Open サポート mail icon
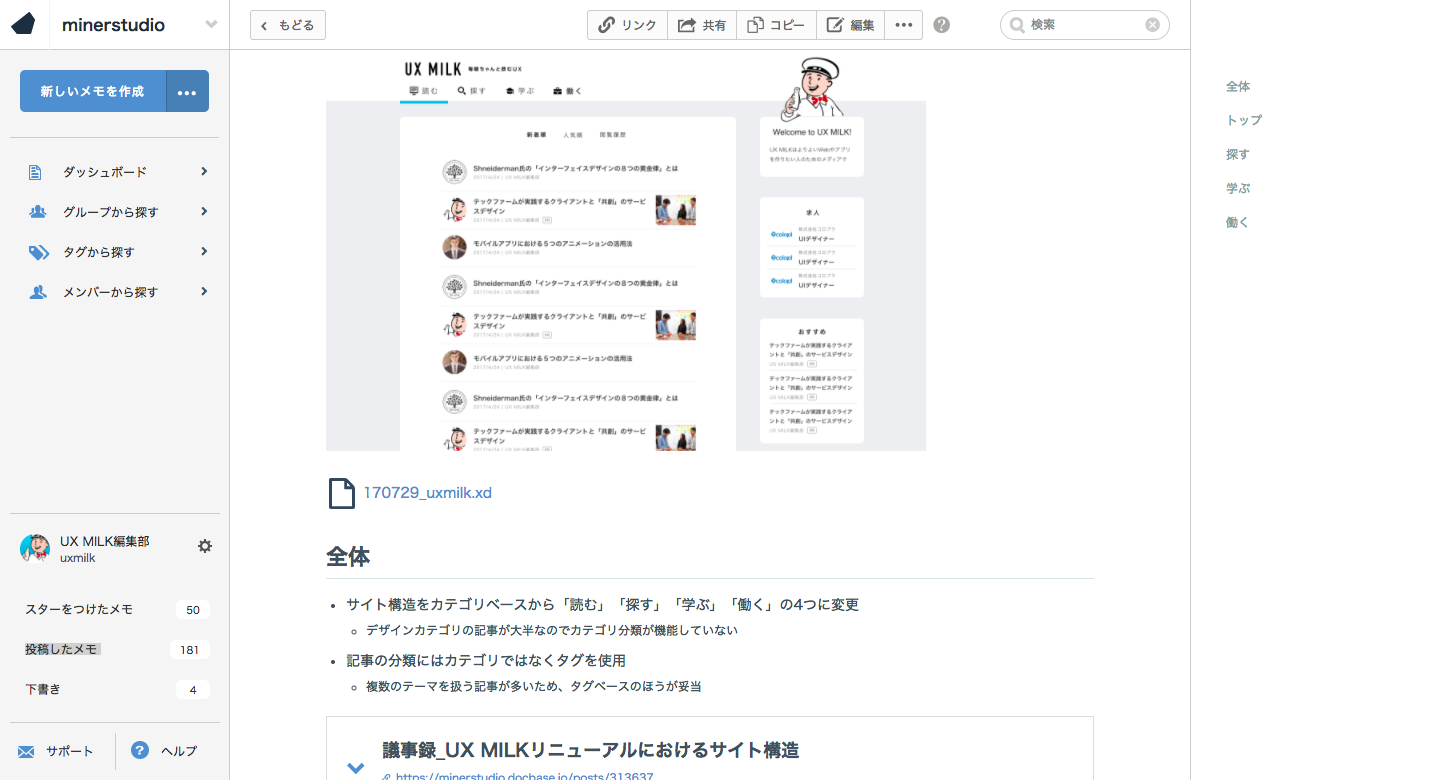The width and height of the screenshot is (1440, 780). coord(26,752)
